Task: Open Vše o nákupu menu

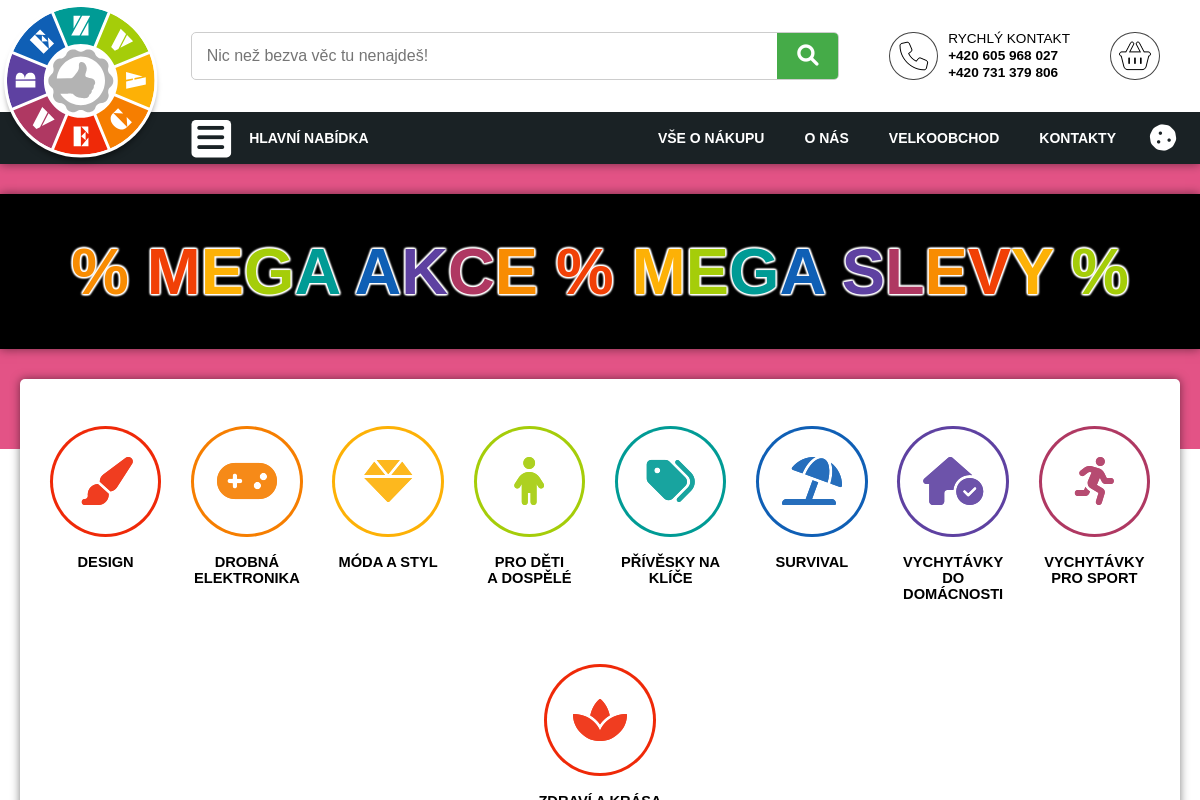Action: (711, 138)
